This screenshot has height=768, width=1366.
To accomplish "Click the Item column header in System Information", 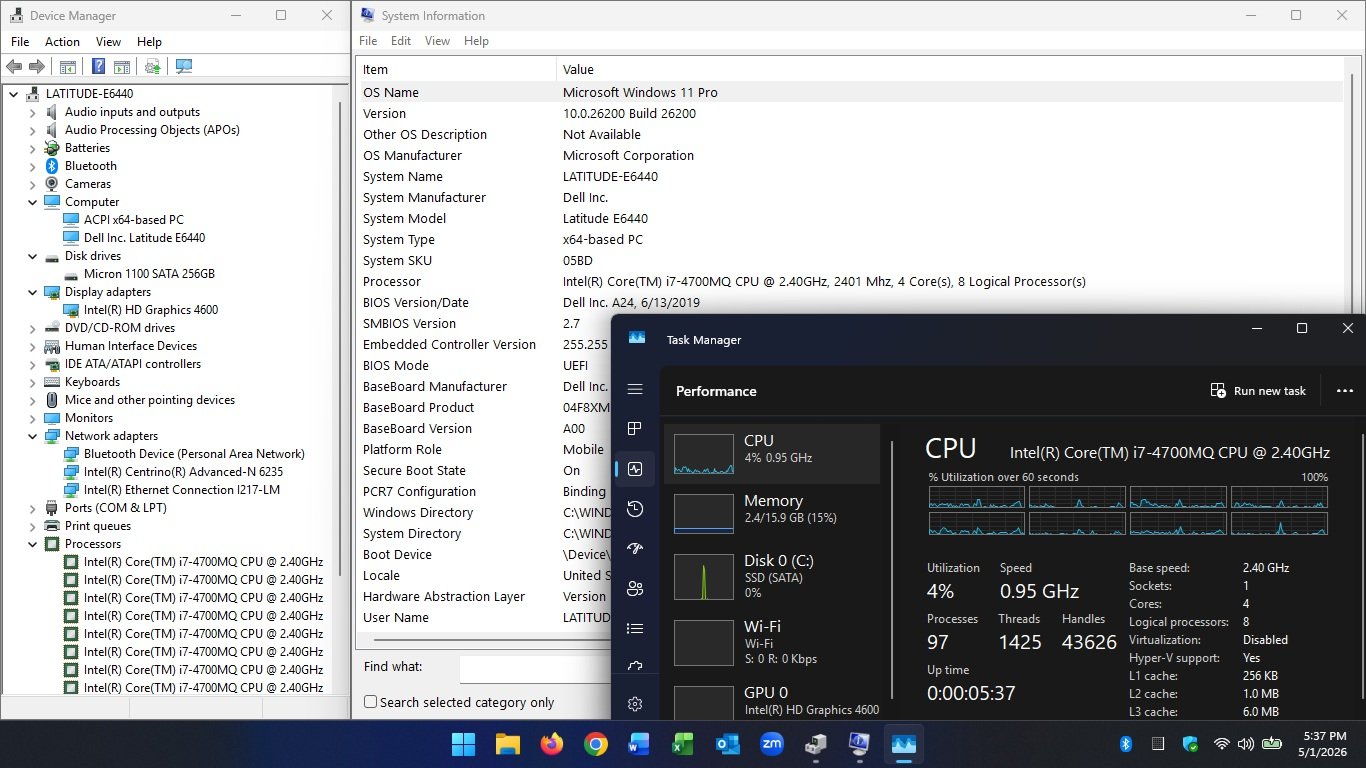I will click(x=456, y=69).
